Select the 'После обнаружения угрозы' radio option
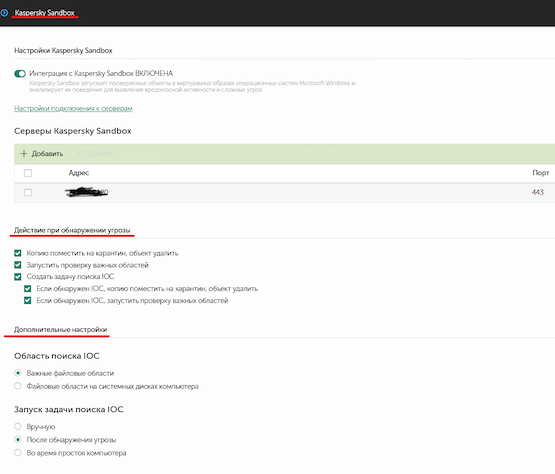The image size is (555, 474). (18, 440)
